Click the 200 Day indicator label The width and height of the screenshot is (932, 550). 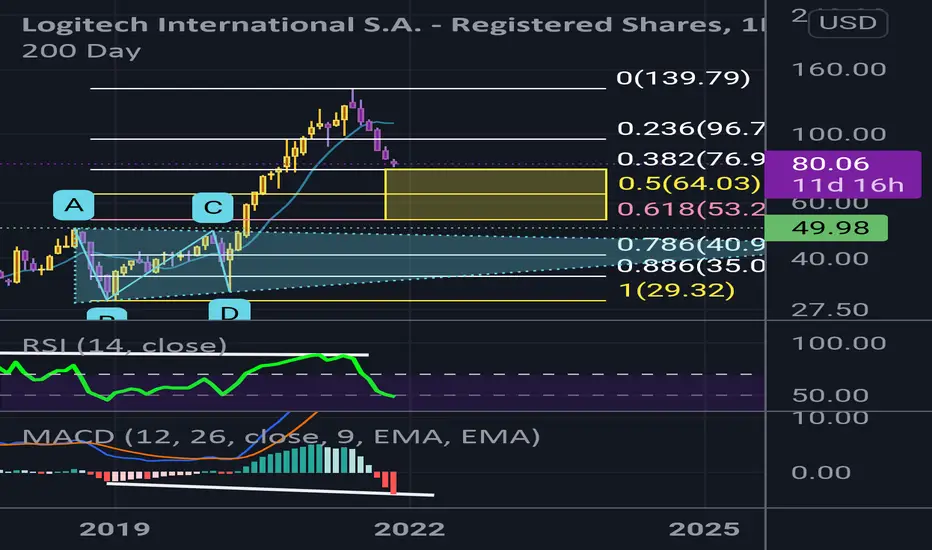[81, 51]
